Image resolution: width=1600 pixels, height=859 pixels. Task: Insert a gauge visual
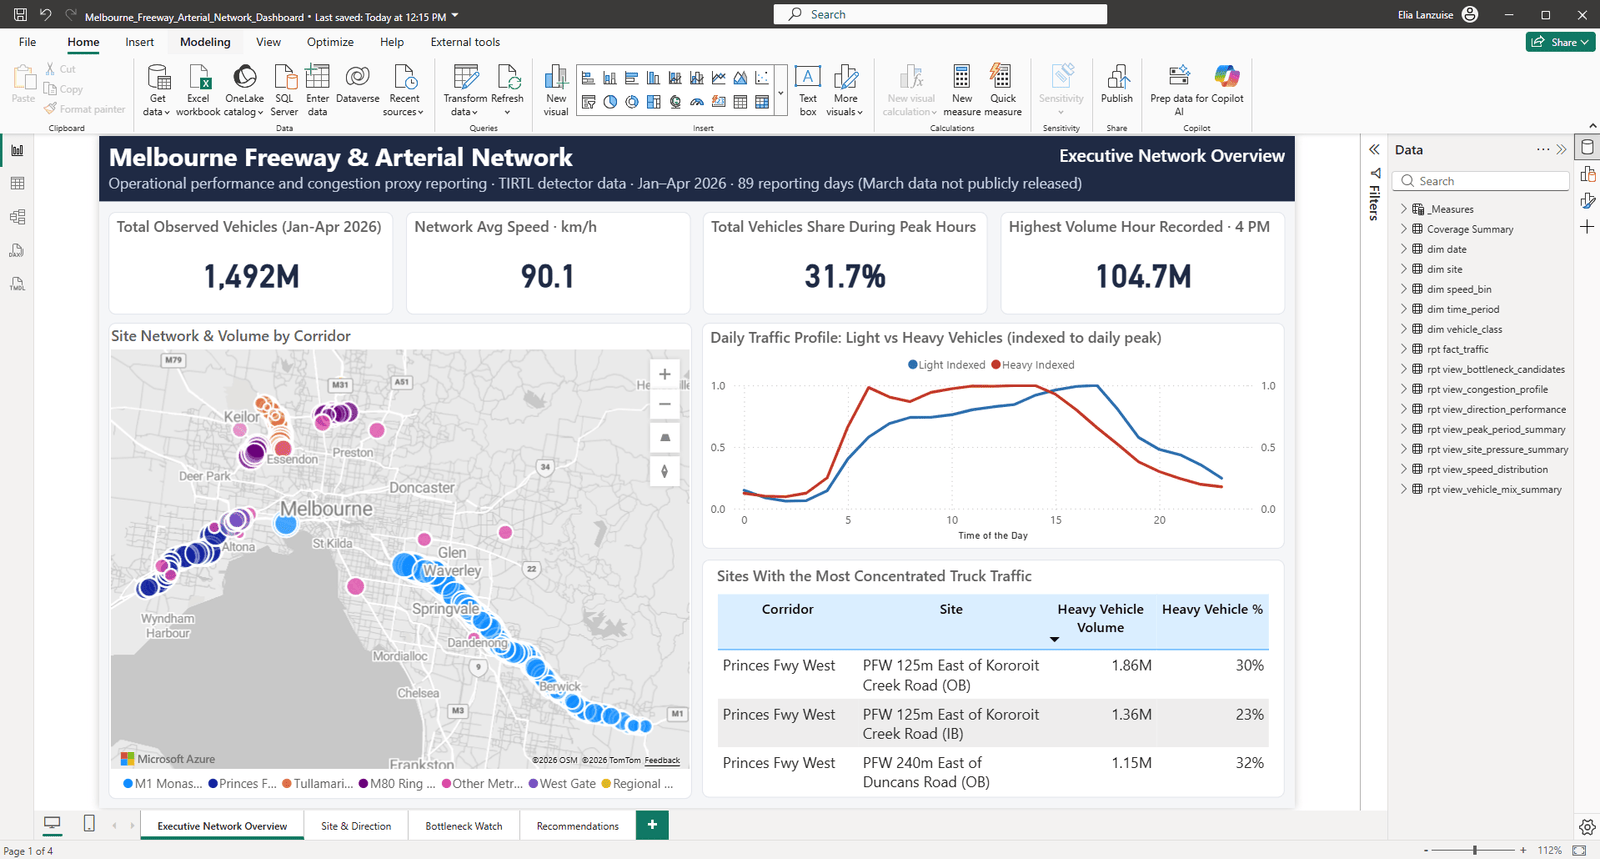[x=697, y=102]
